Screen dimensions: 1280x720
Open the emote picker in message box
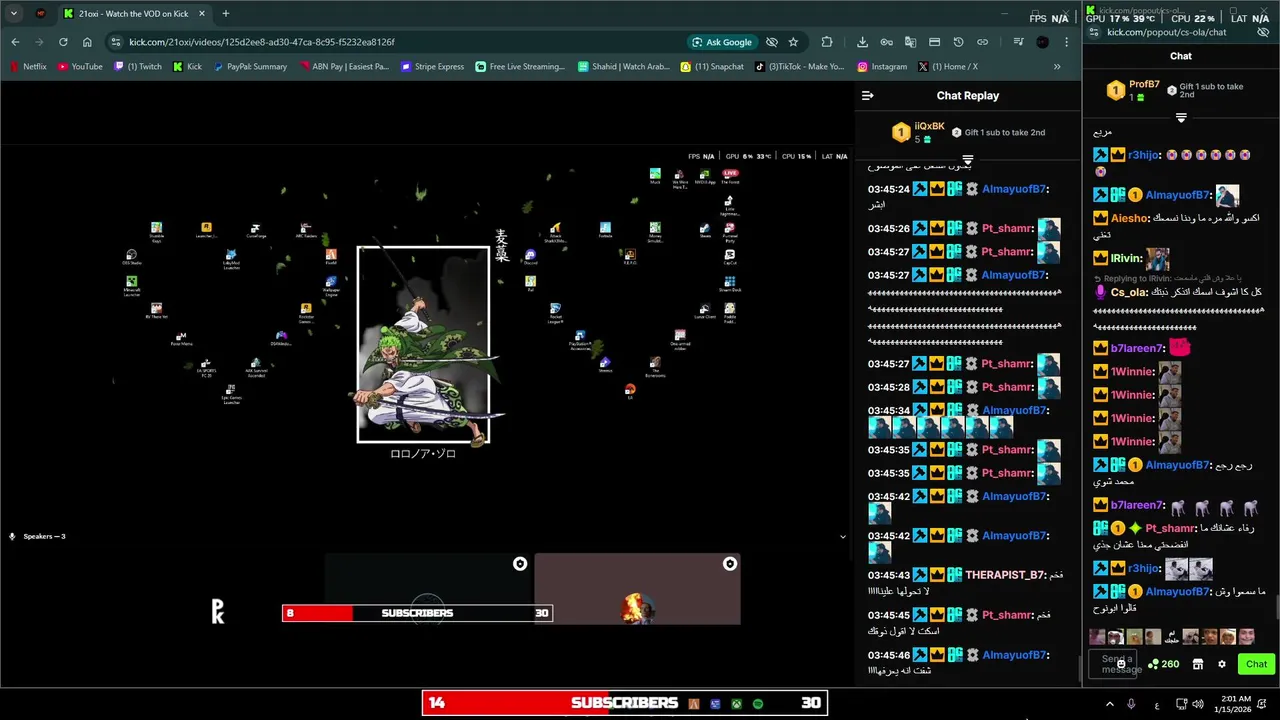[x=1121, y=664]
